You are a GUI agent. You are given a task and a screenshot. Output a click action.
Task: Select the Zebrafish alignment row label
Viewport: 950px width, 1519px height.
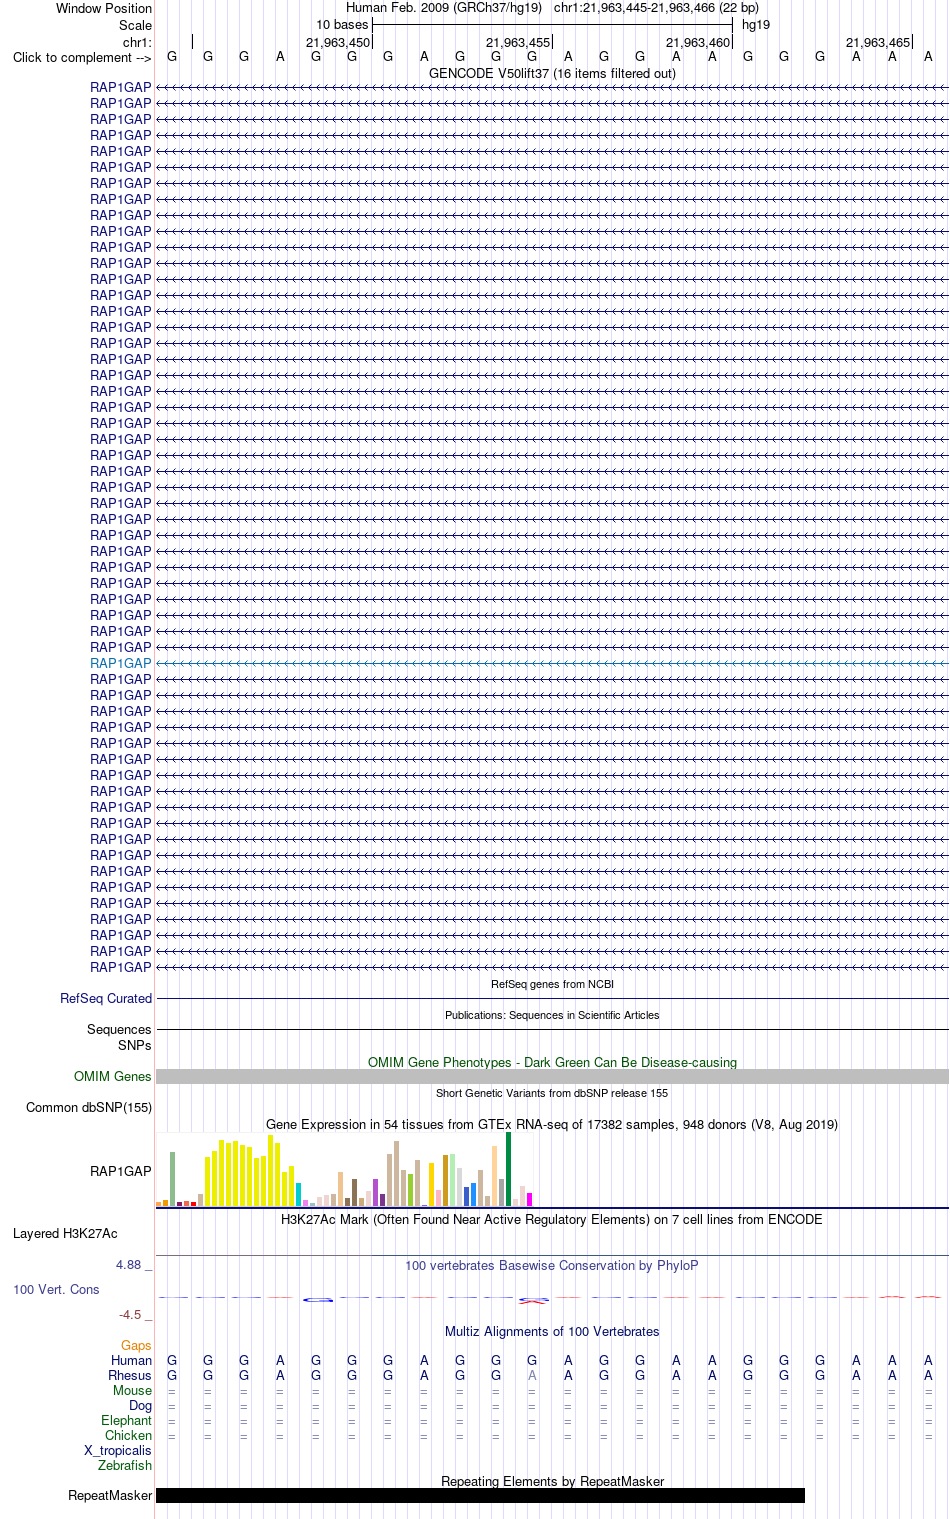click(x=125, y=1465)
